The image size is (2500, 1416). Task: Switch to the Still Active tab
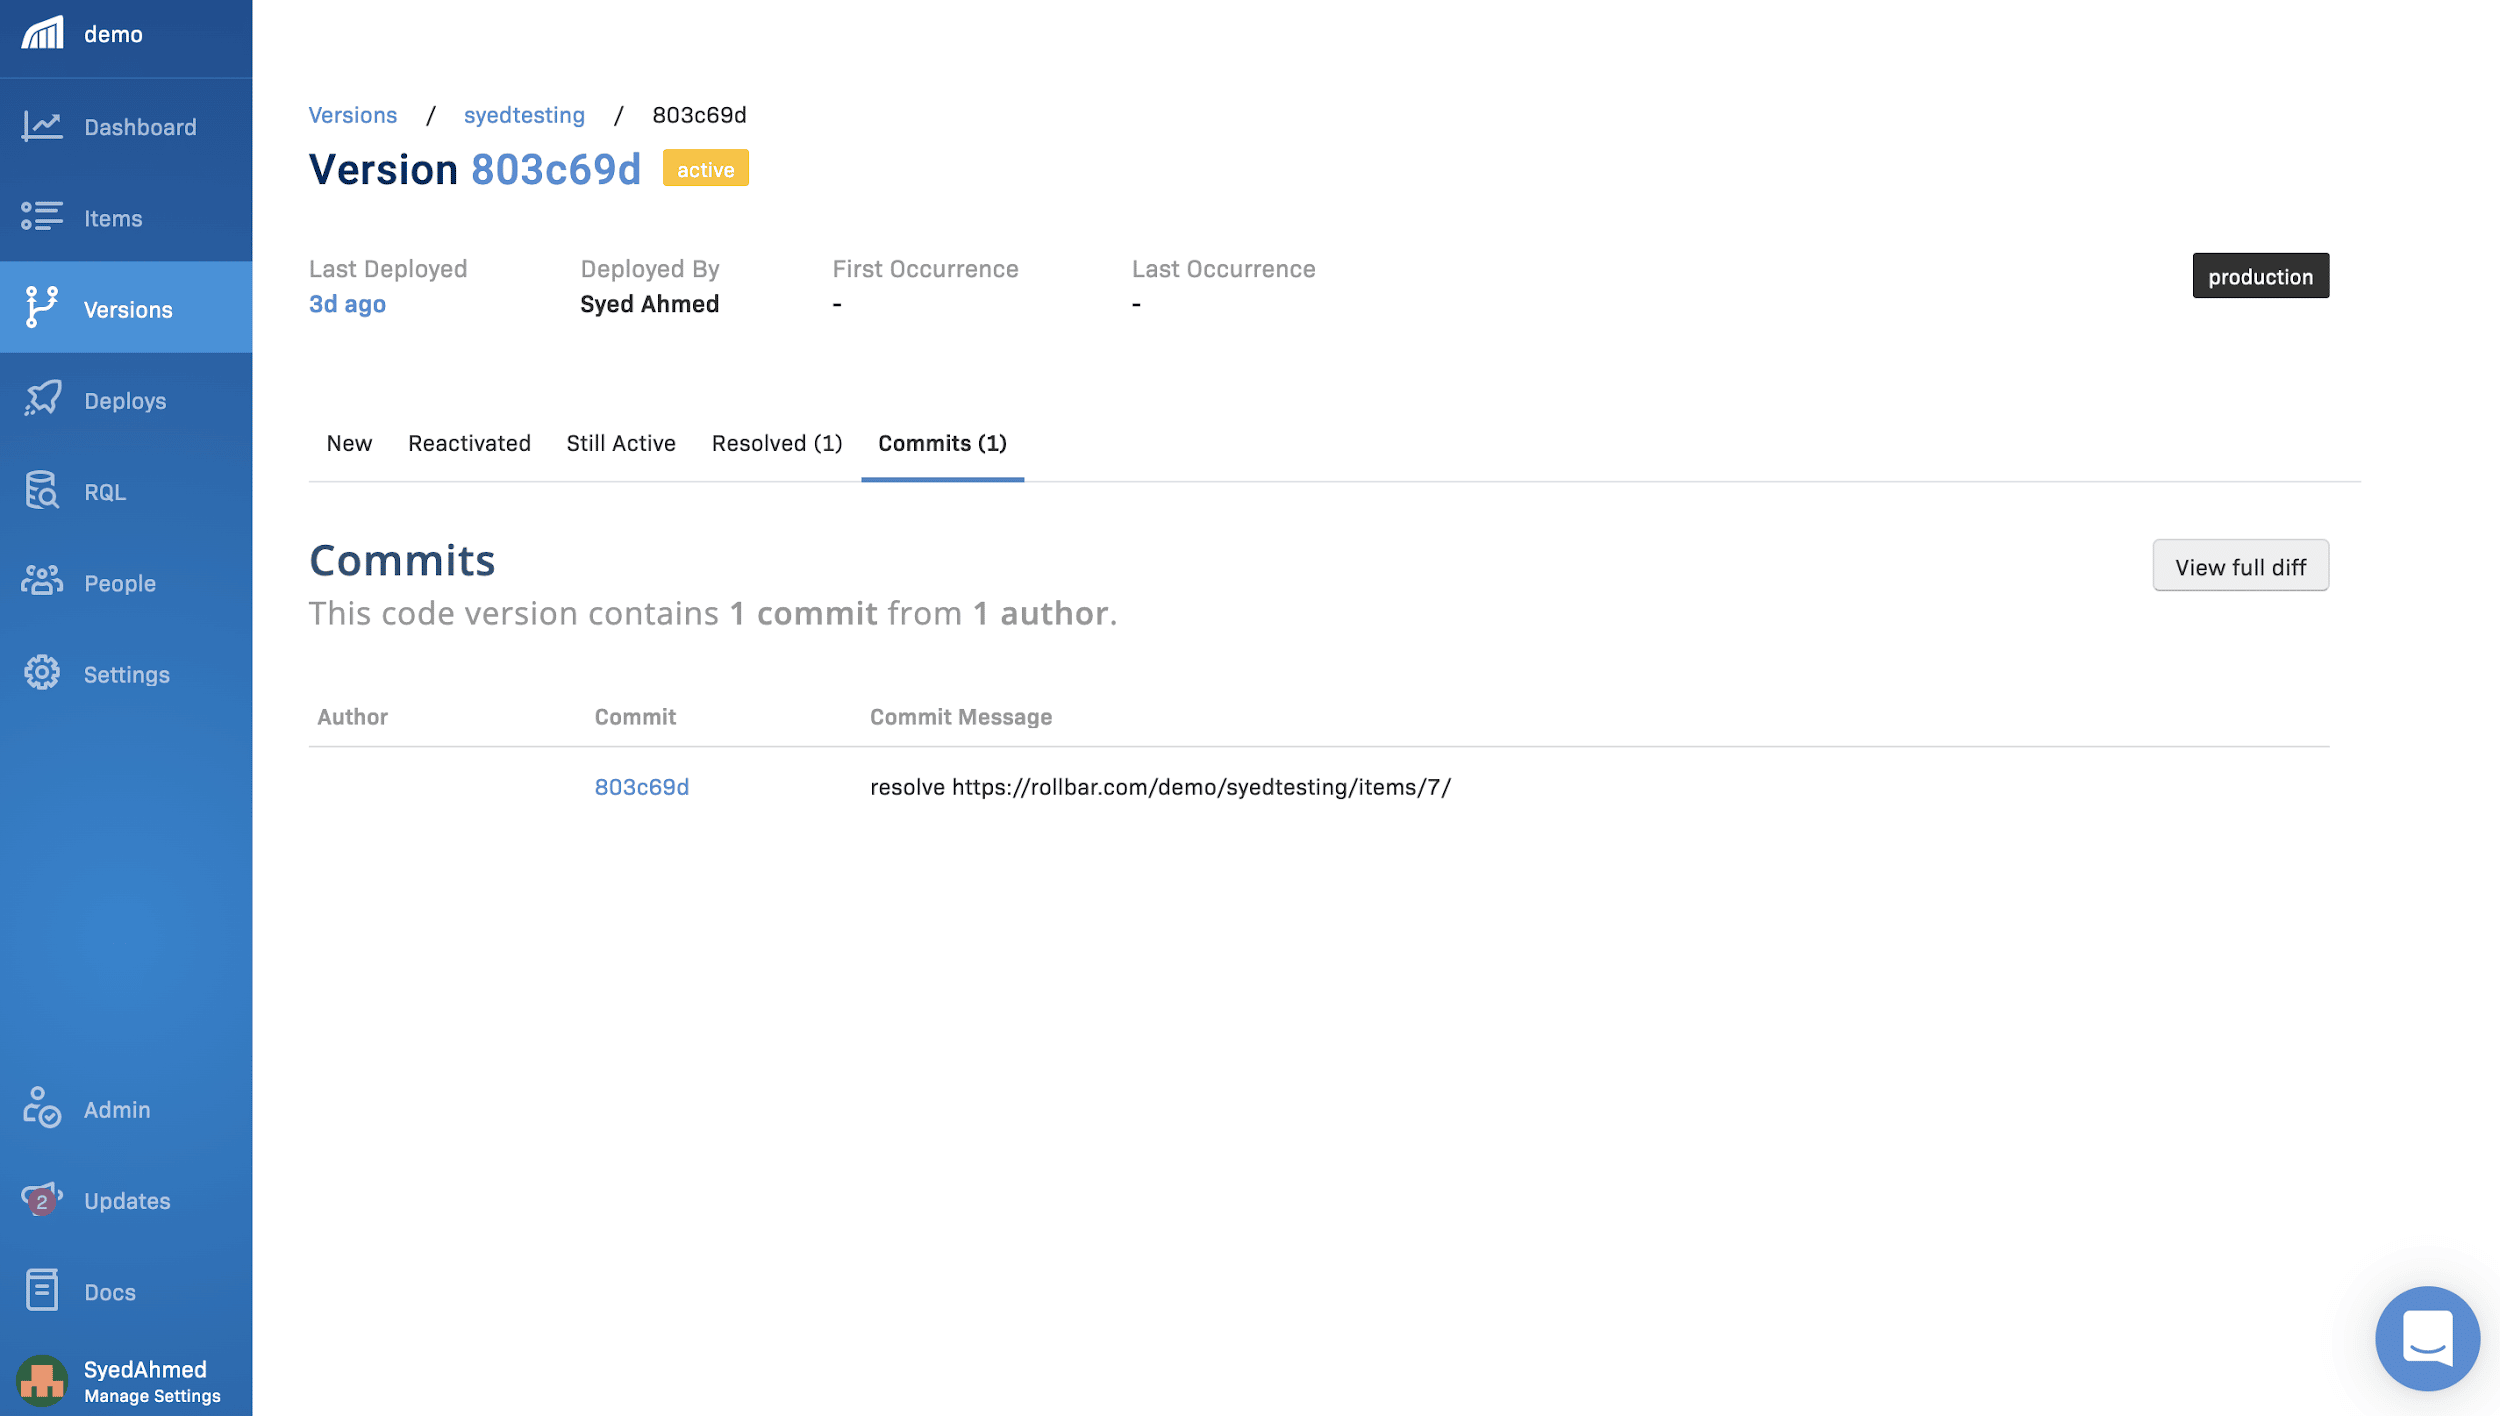coord(622,441)
